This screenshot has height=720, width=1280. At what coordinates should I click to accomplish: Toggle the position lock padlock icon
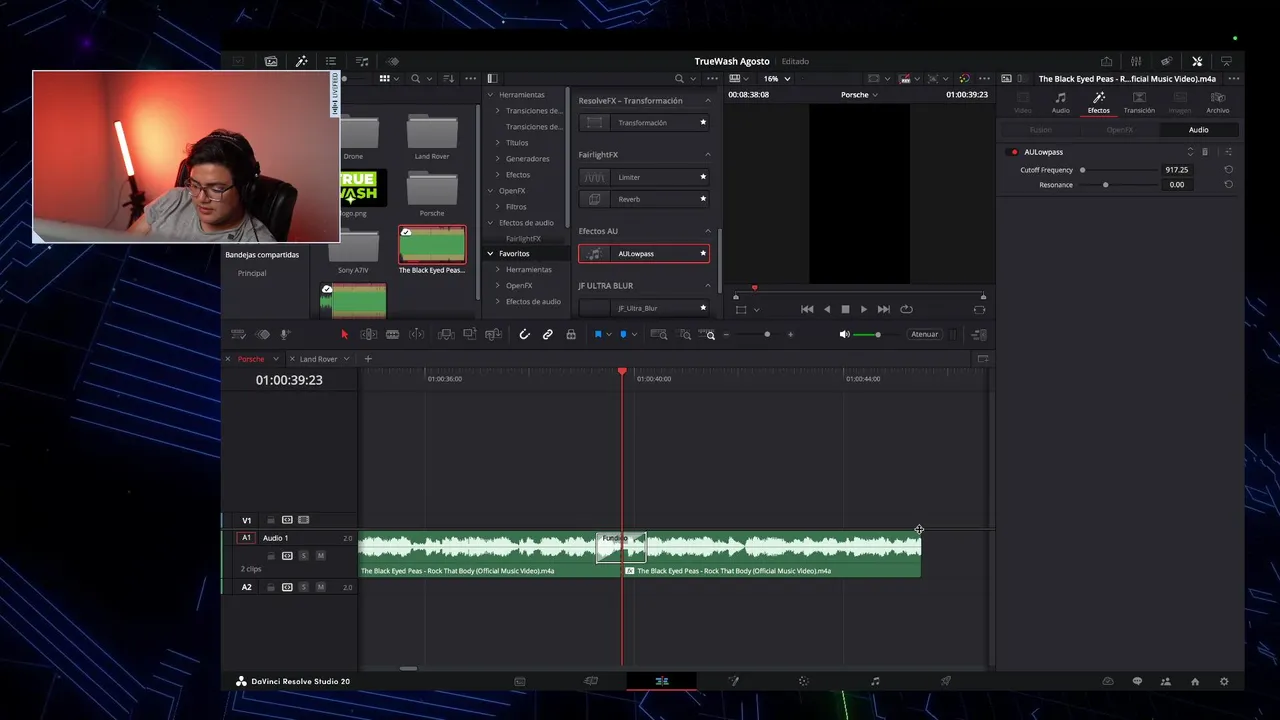571,334
